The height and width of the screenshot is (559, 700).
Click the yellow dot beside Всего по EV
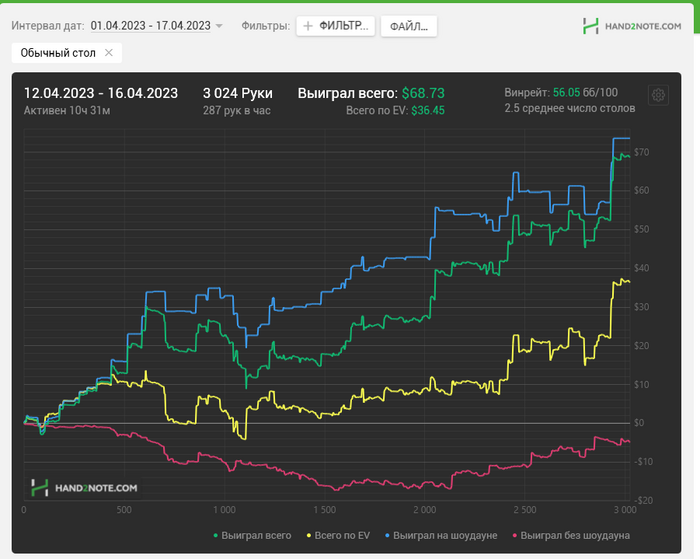click(308, 535)
